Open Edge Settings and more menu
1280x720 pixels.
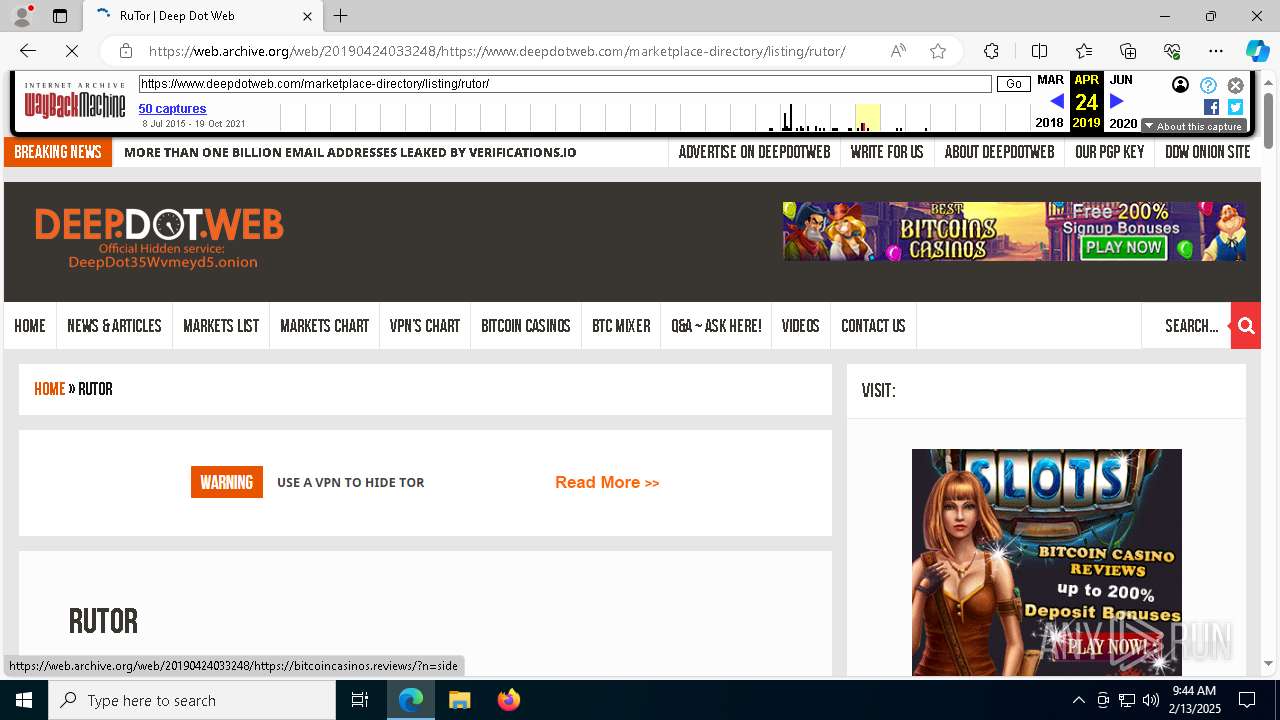[x=1216, y=51]
